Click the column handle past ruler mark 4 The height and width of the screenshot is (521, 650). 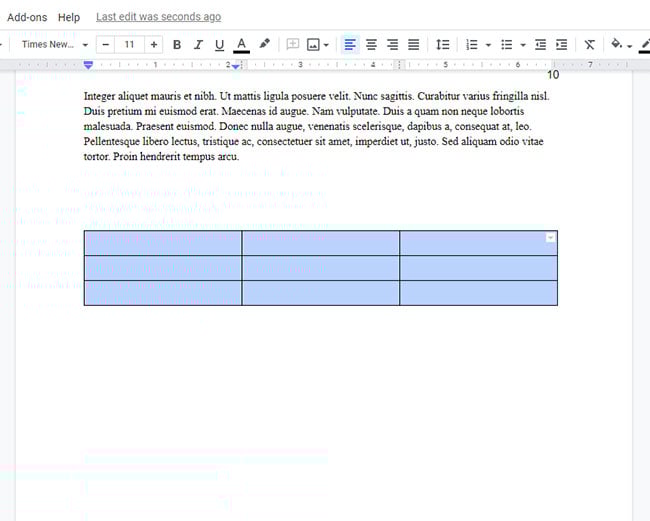(400, 65)
